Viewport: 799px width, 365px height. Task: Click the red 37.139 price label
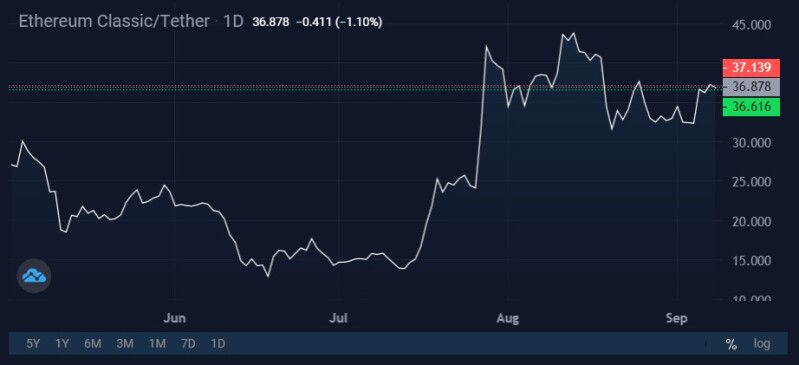(x=751, y=68)
